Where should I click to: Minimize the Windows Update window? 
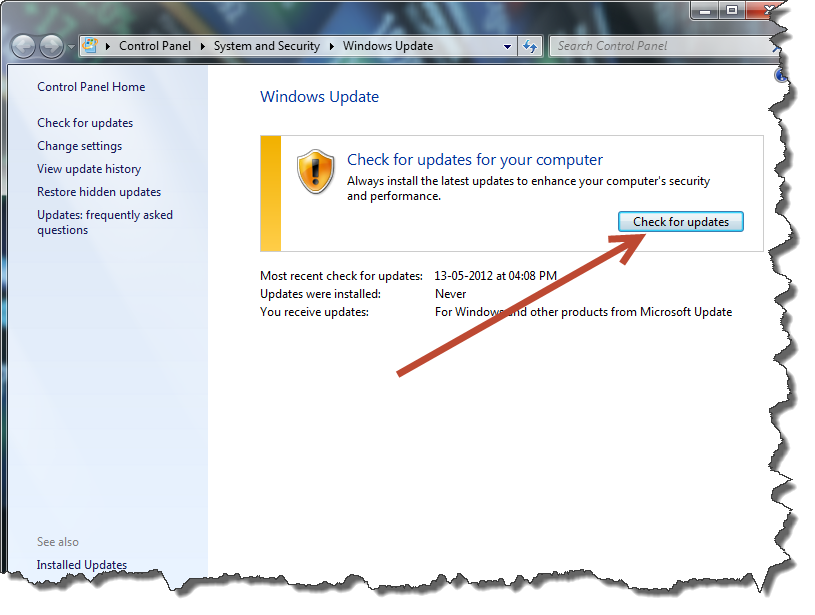point(705,10)
